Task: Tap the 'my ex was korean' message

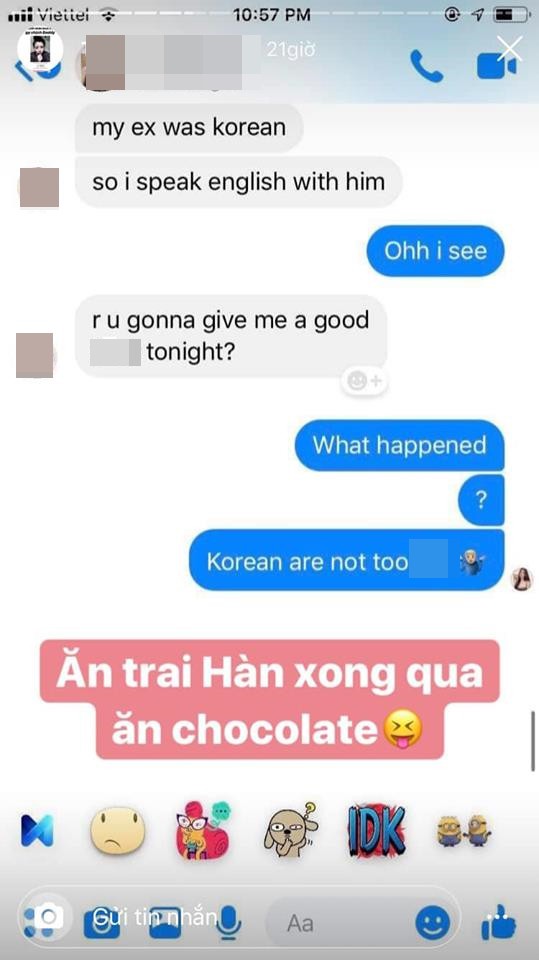Action: point(189,127)
